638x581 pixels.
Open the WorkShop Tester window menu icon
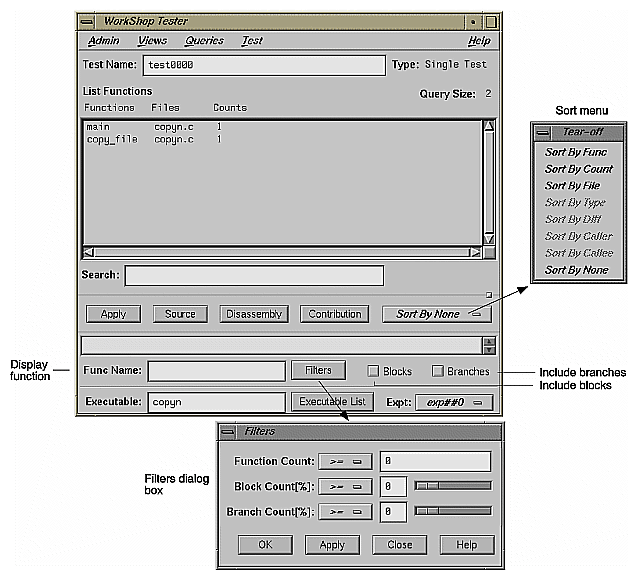click(x=87, y=22)
